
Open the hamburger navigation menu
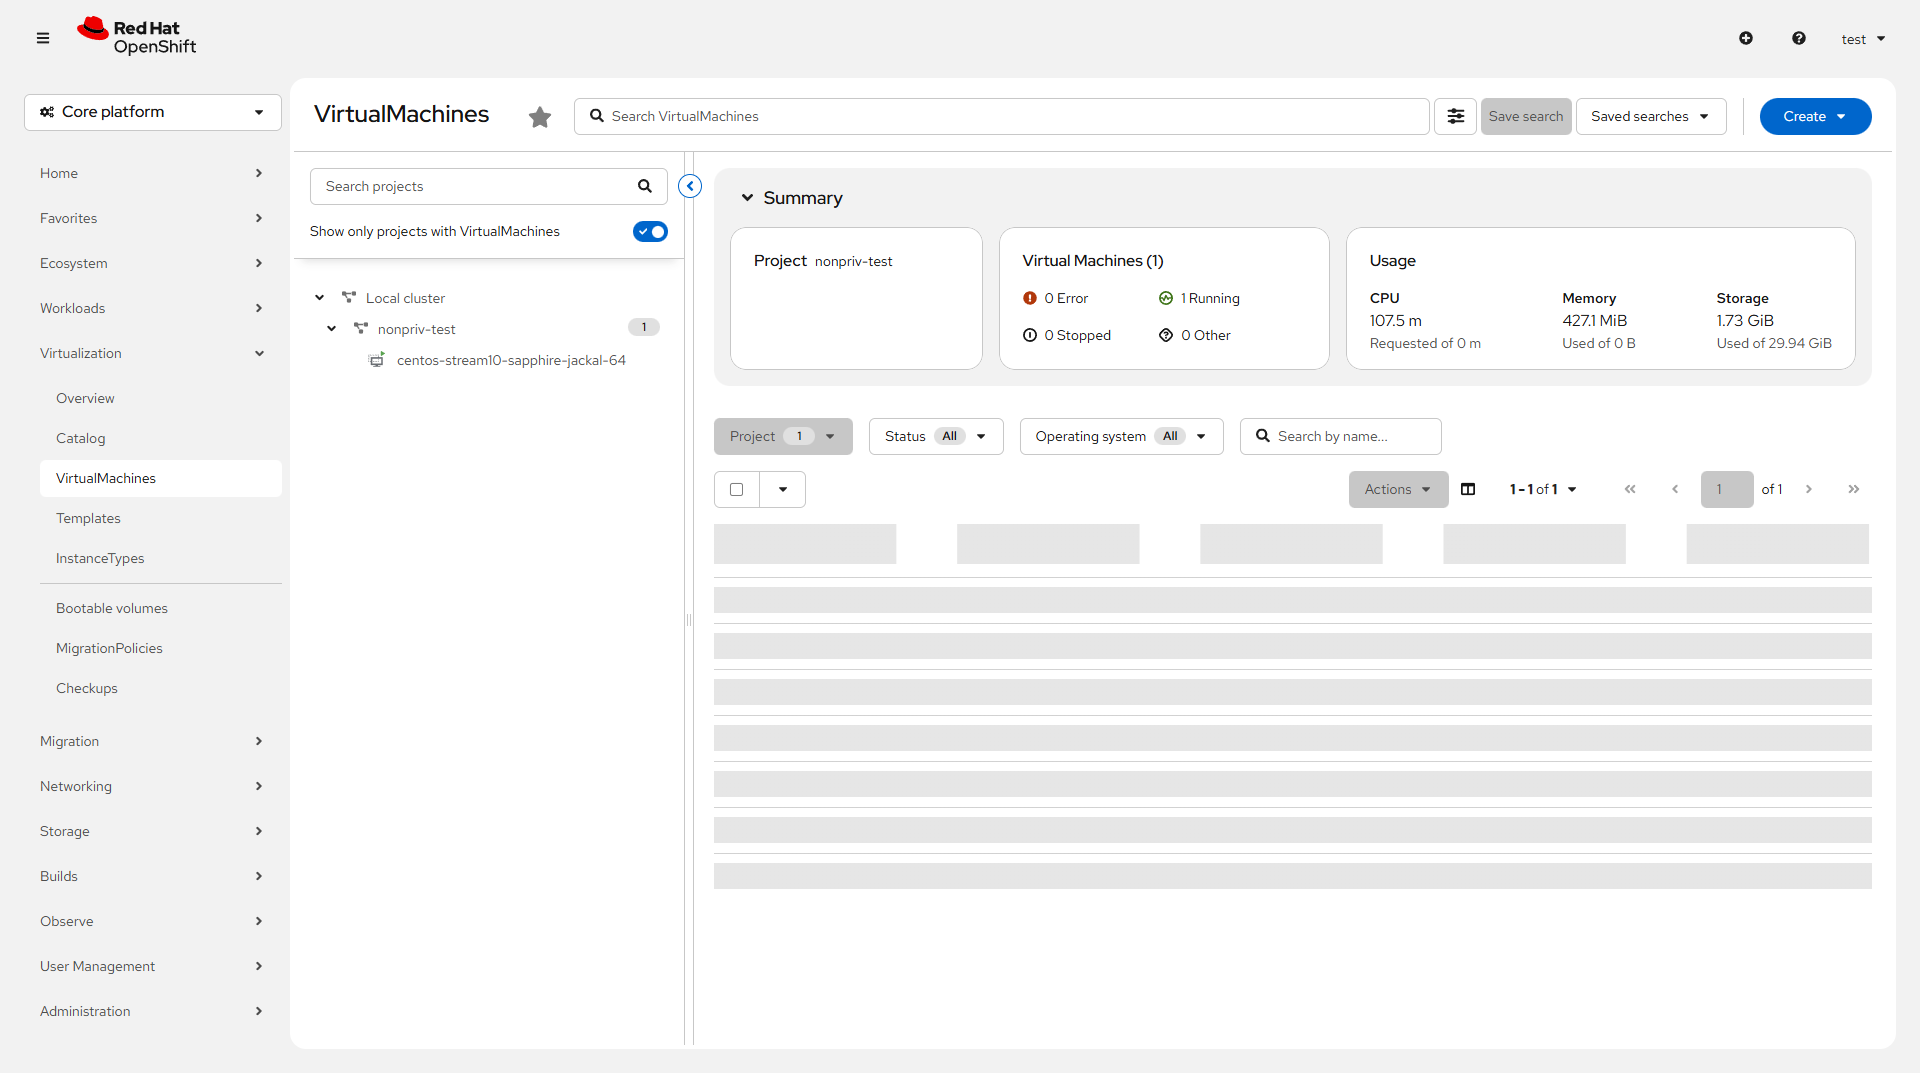(43, 38)
